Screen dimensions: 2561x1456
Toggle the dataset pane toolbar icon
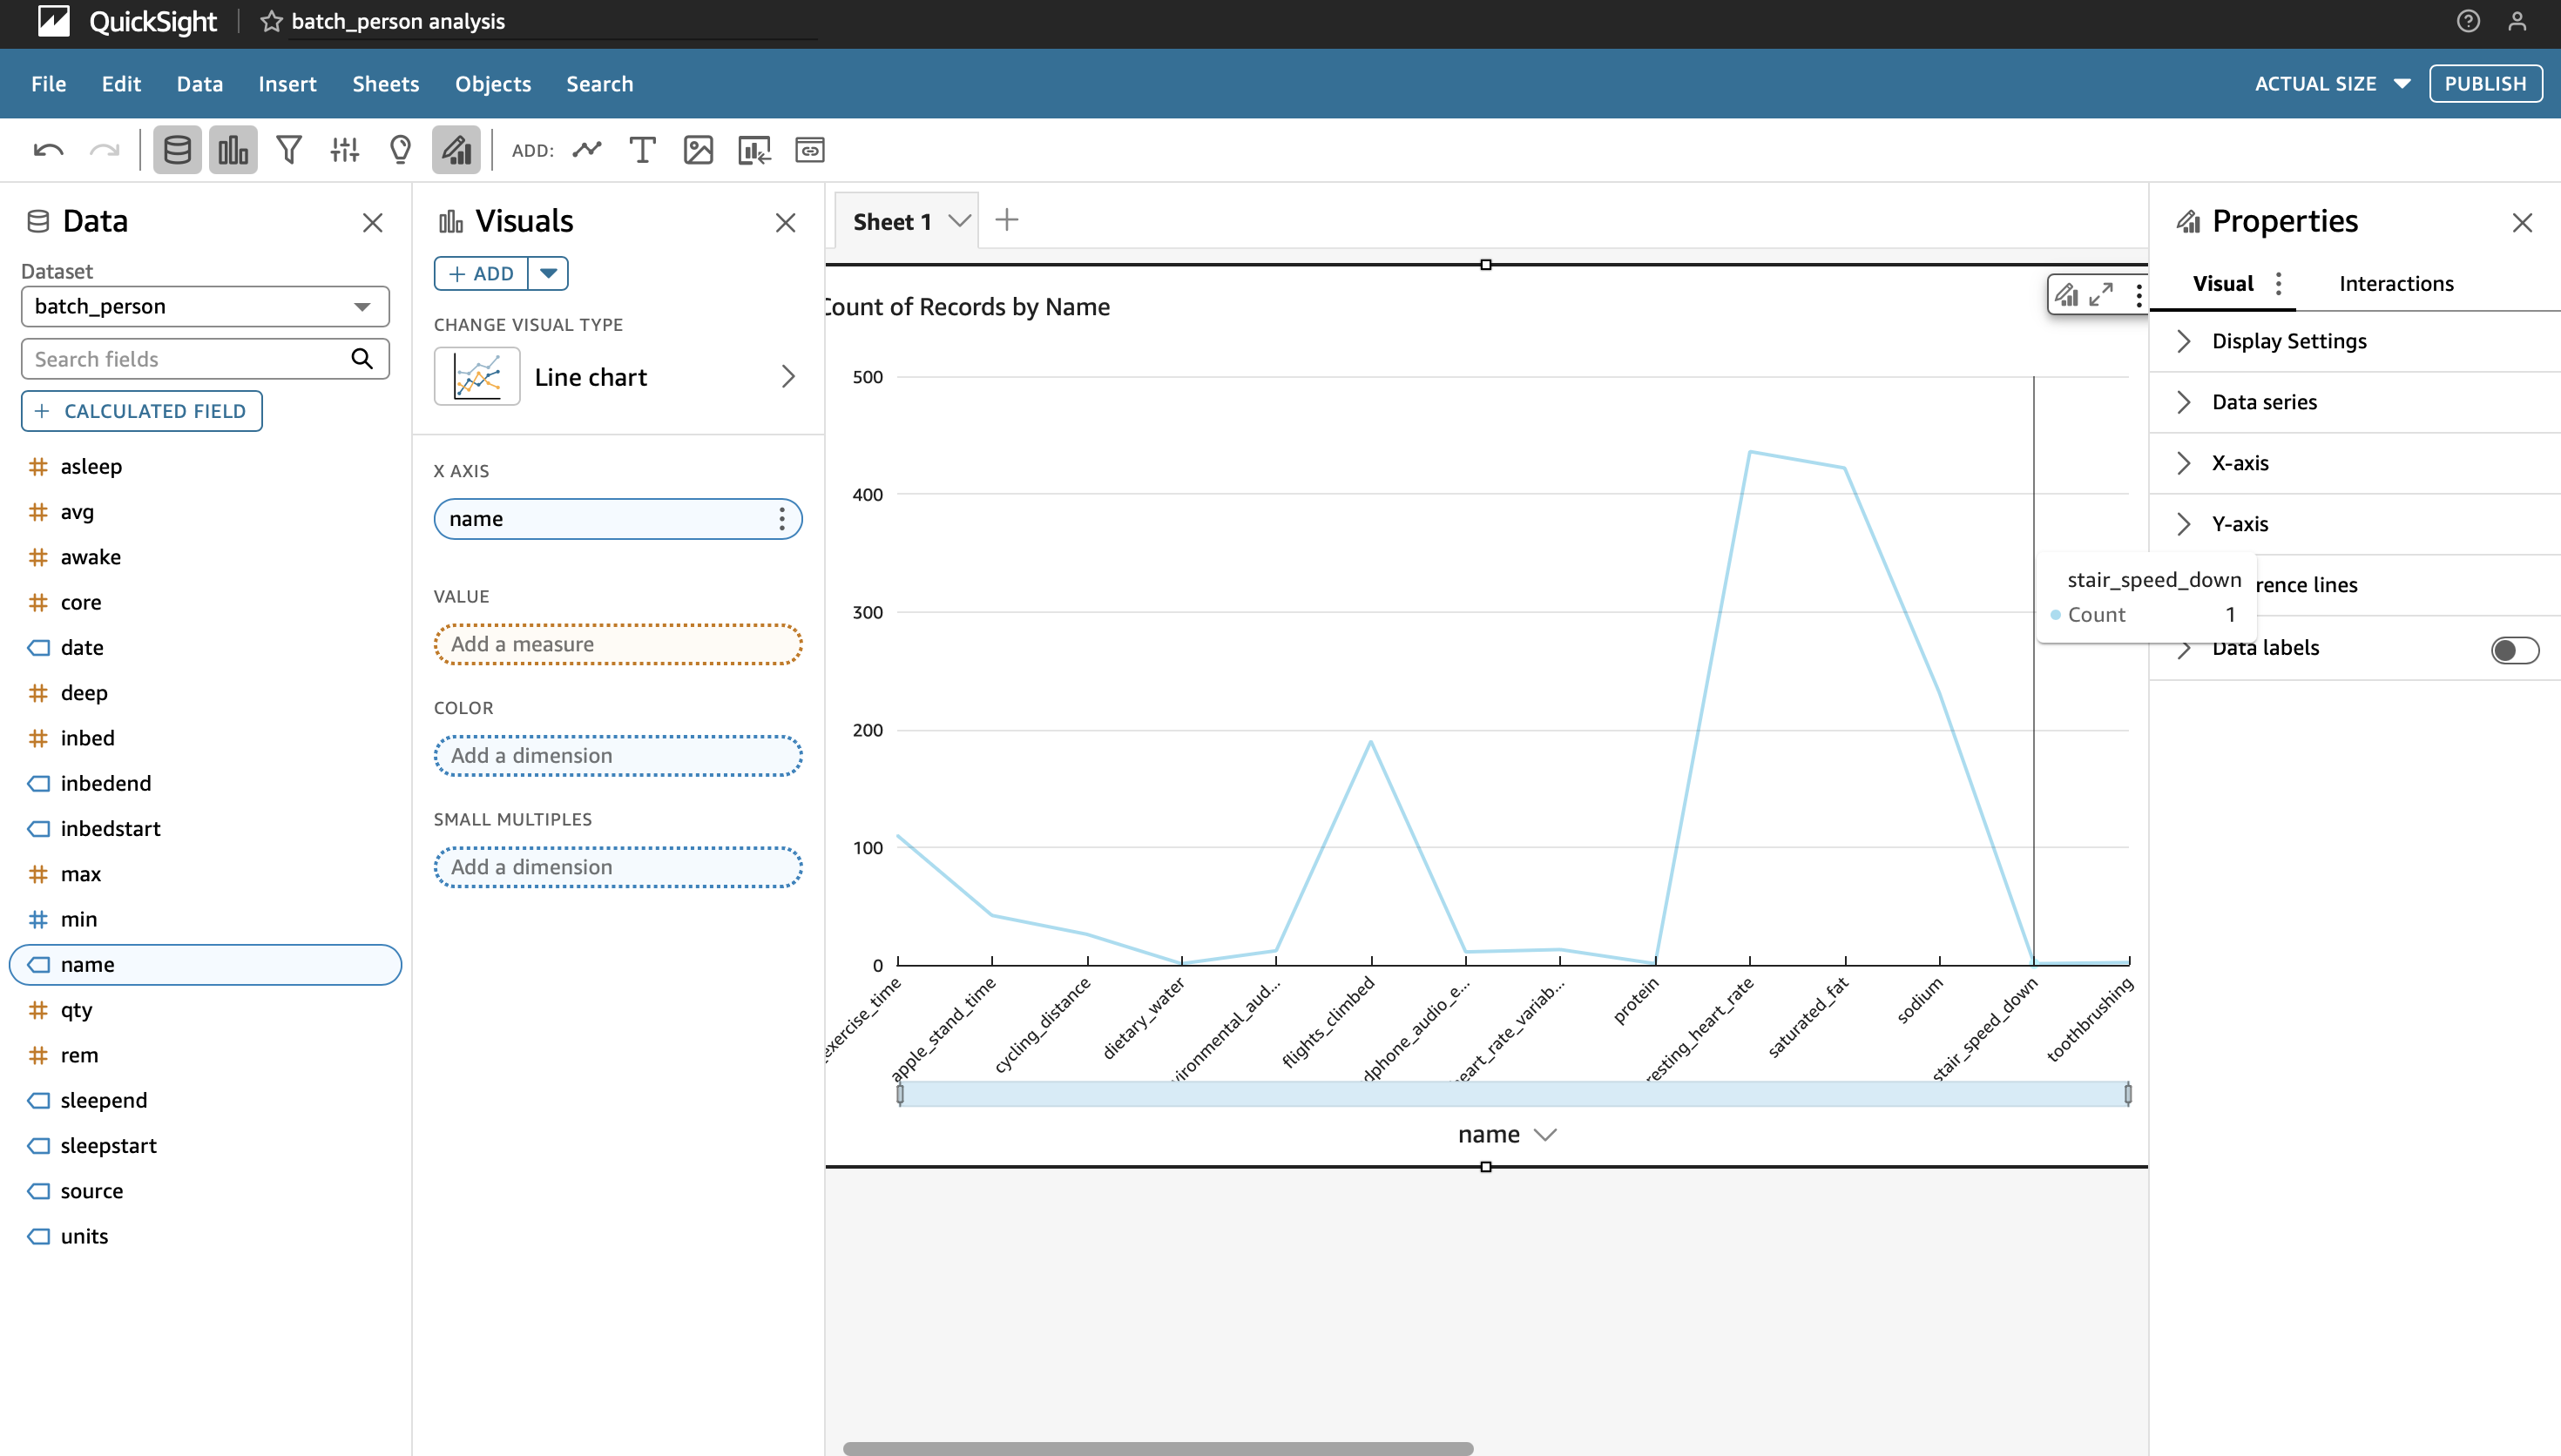177,151
